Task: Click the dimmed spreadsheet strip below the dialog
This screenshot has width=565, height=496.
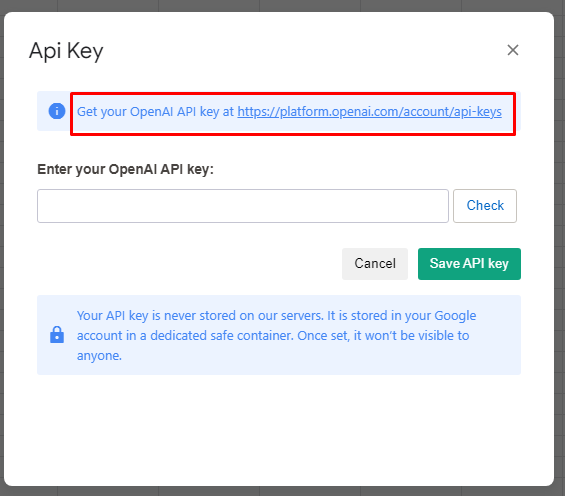Action: pyautogui.click(x=282, y=491)
